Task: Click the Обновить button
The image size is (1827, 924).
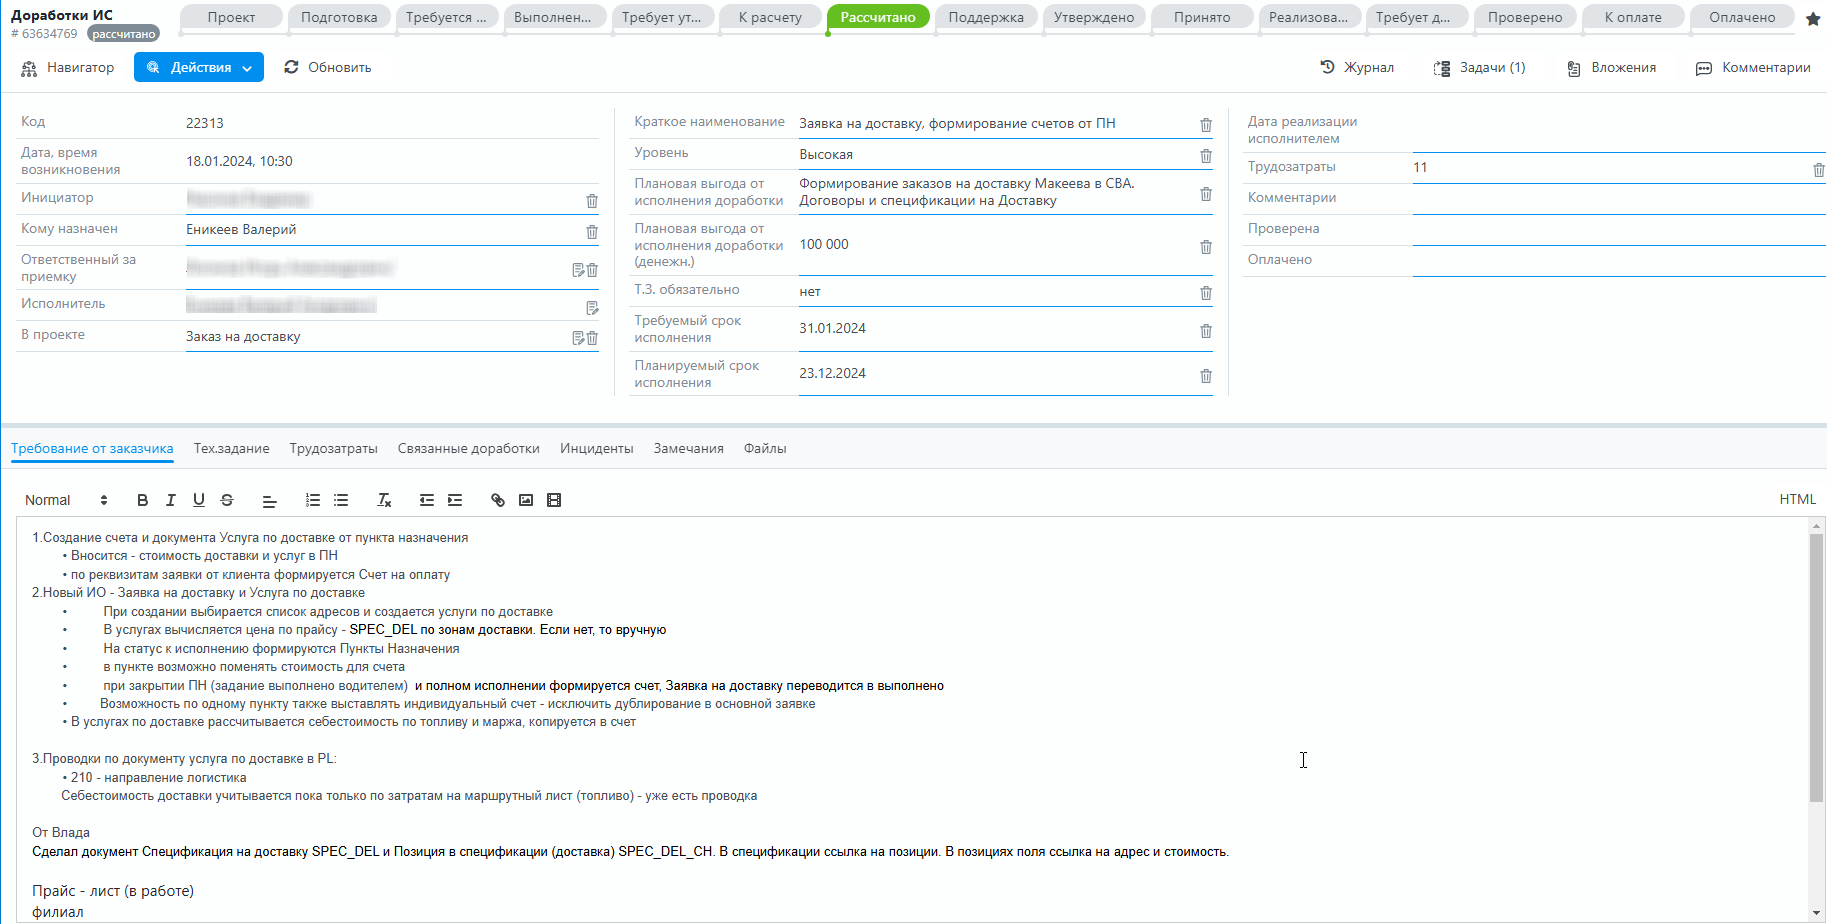Action: tap(328, 67)
